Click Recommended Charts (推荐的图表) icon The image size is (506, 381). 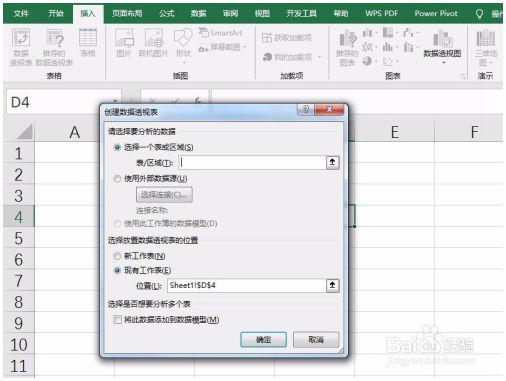(347, 48)
